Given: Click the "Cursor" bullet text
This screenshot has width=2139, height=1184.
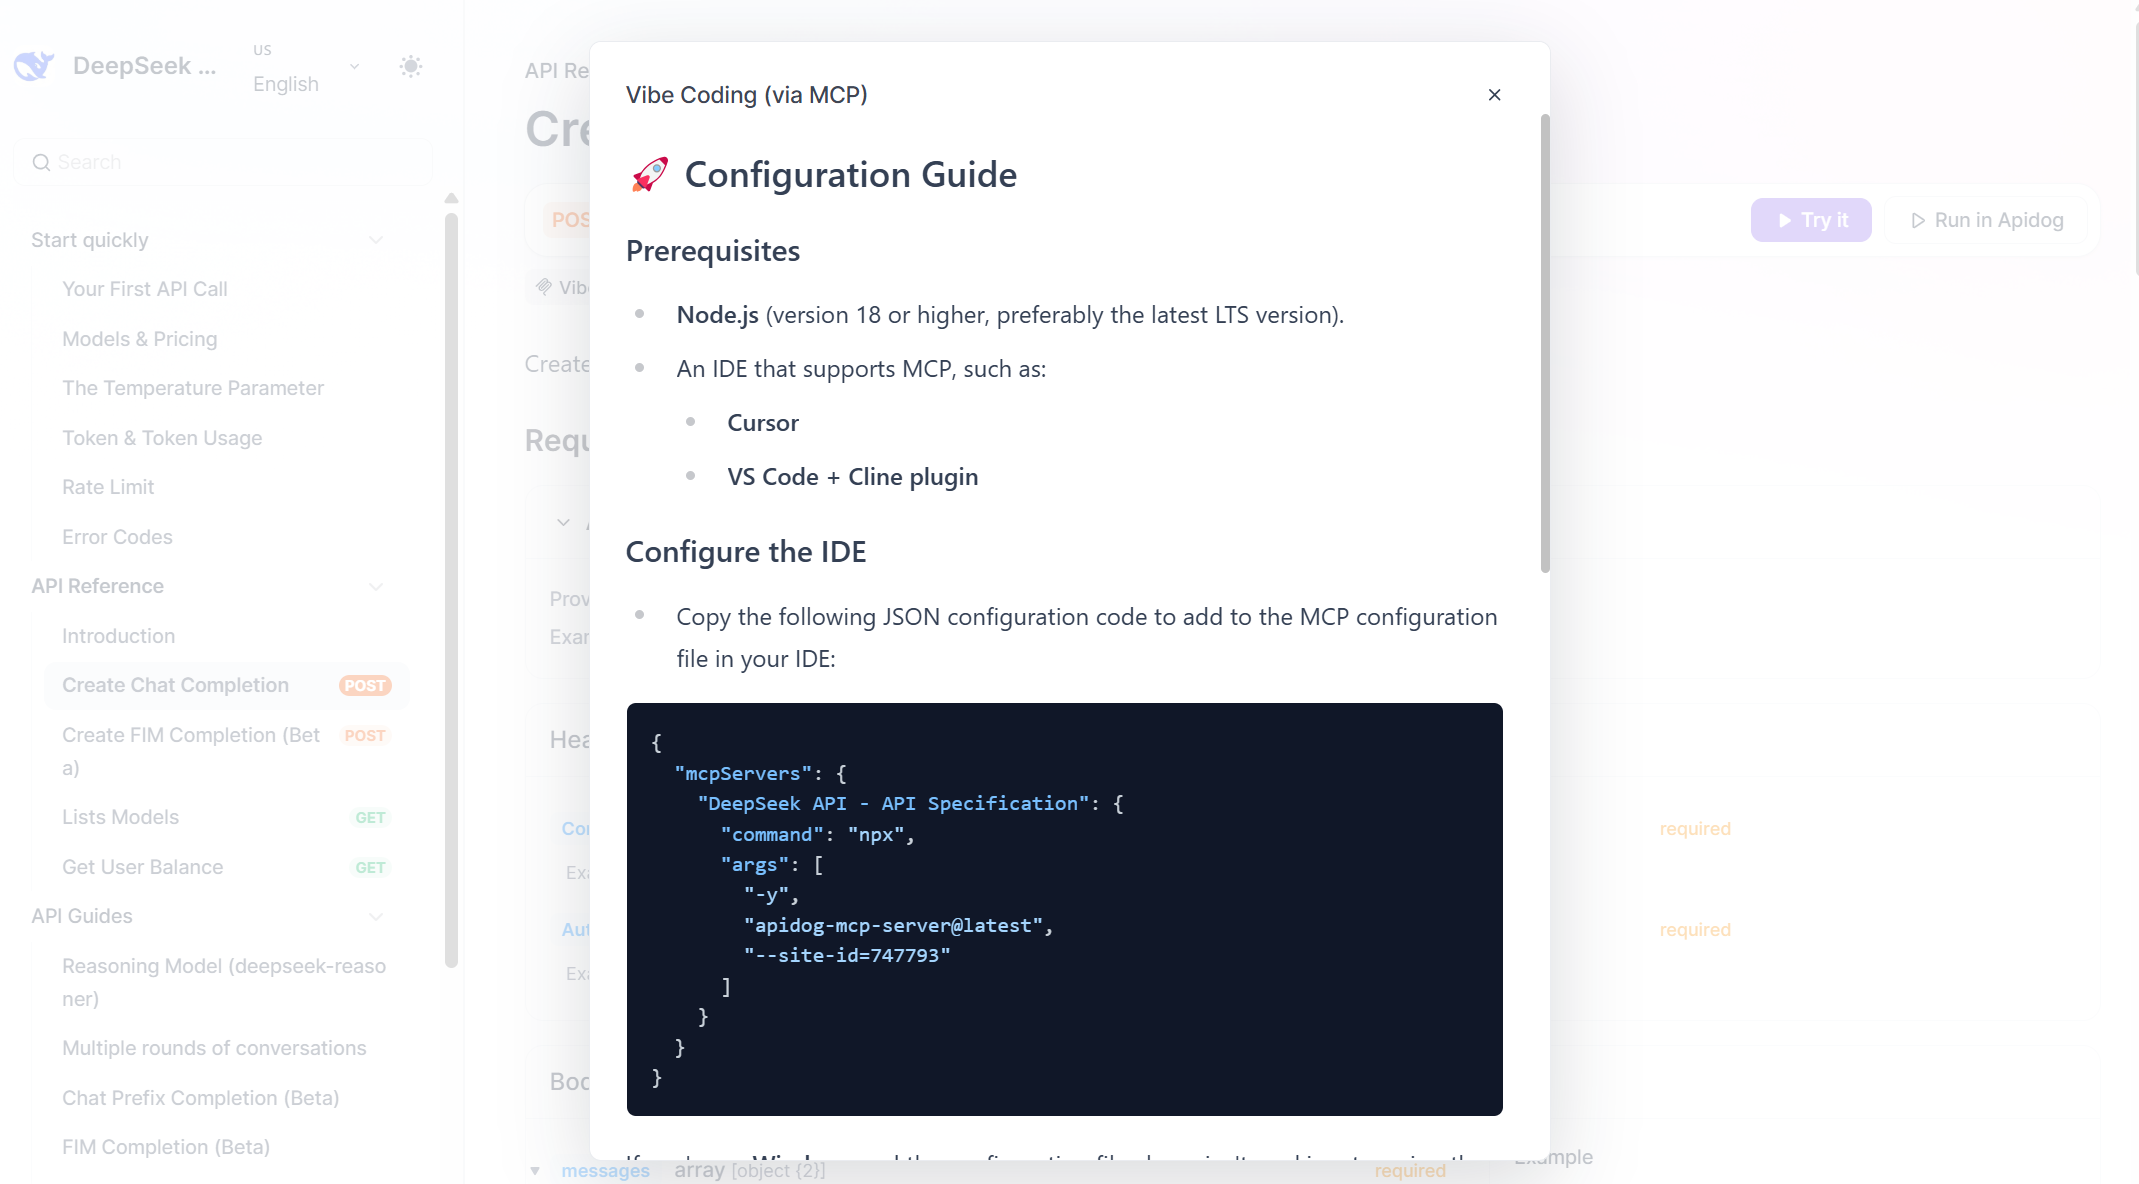Looking at the screenshot, I should click(763, 423).
